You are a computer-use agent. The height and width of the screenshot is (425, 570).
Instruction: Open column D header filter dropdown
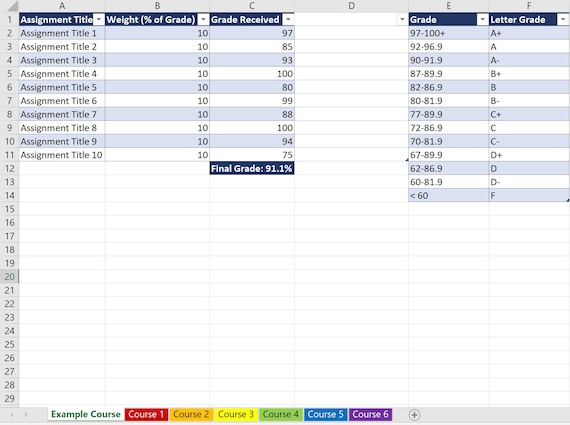402,20
